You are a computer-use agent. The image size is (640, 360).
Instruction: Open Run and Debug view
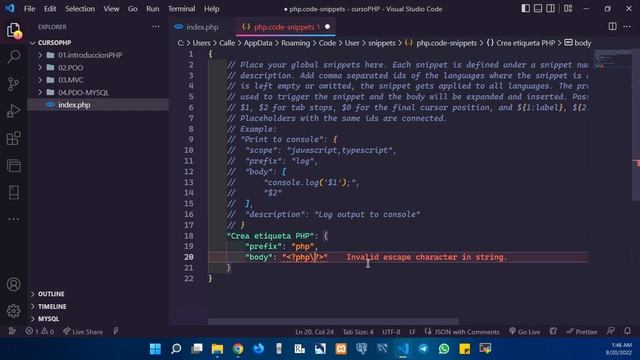(13, 111)
